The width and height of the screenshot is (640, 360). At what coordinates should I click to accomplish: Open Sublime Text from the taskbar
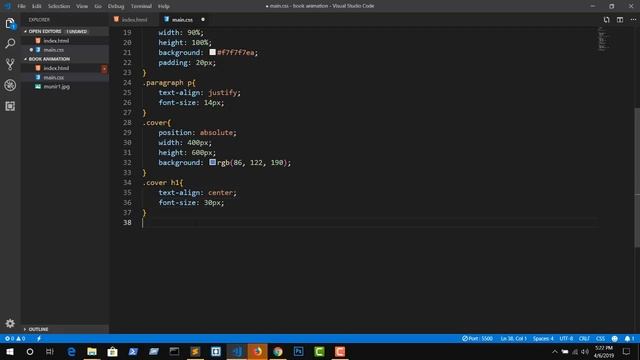click(195, 351)
